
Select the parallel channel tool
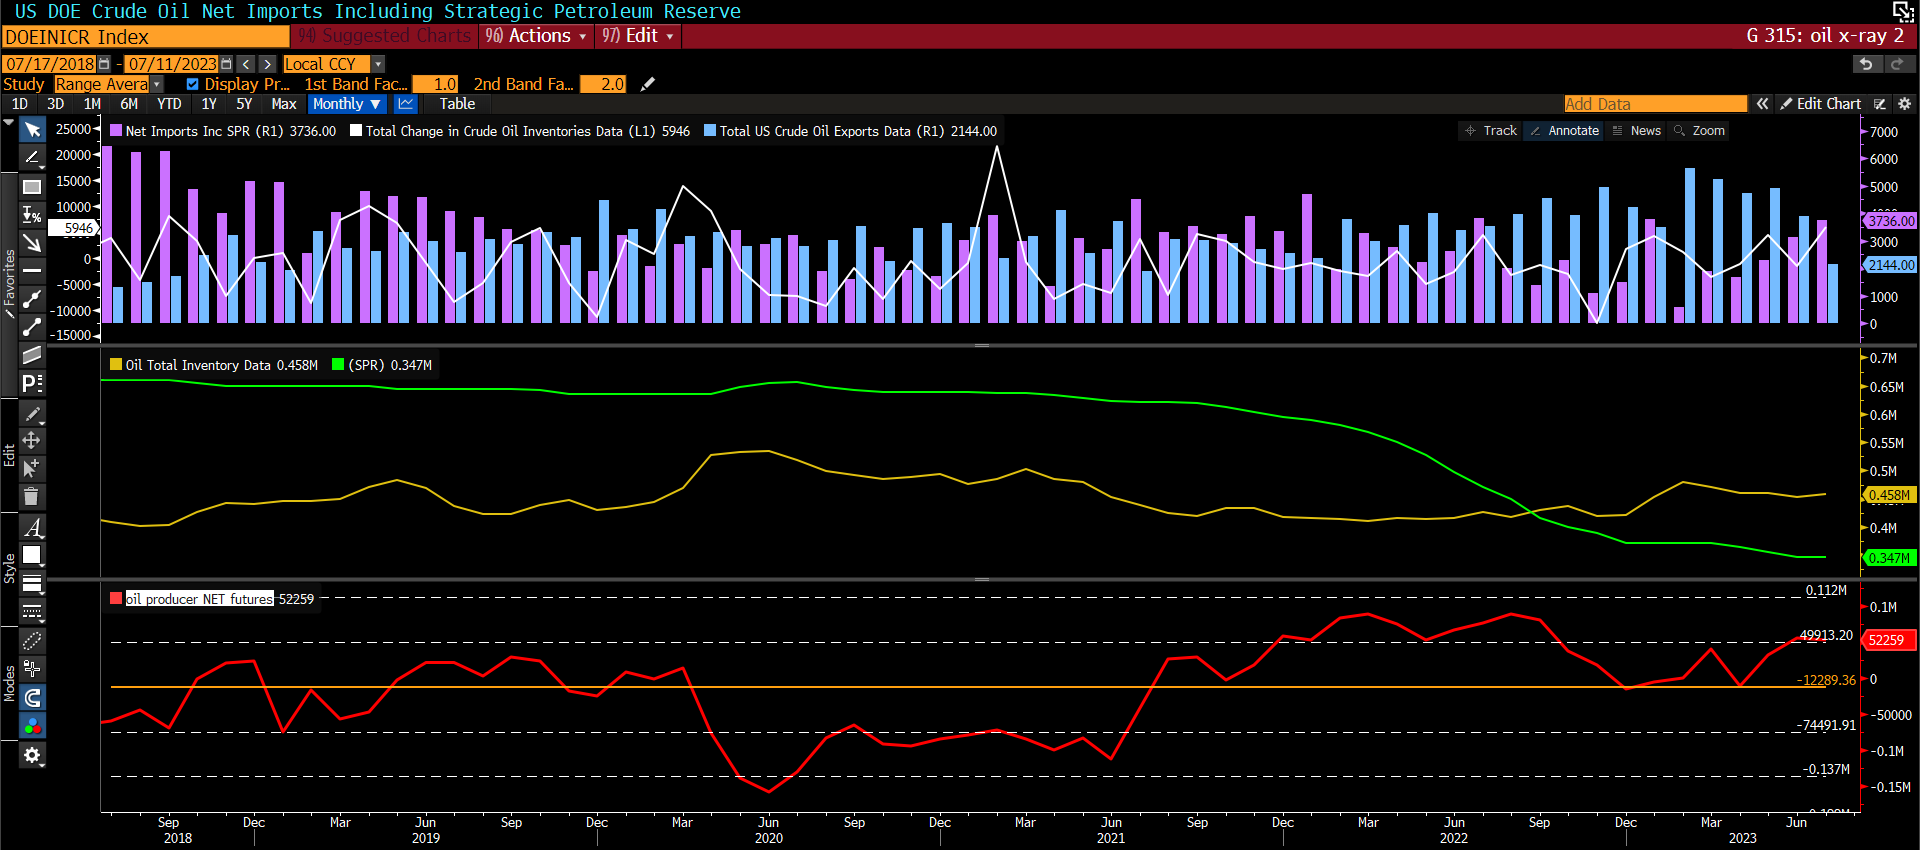pyautogui.click(x=32, y=355)
